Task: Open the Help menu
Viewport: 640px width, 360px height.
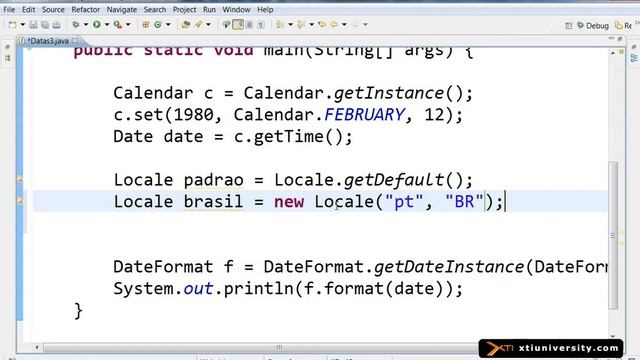Action: (265, 9)
